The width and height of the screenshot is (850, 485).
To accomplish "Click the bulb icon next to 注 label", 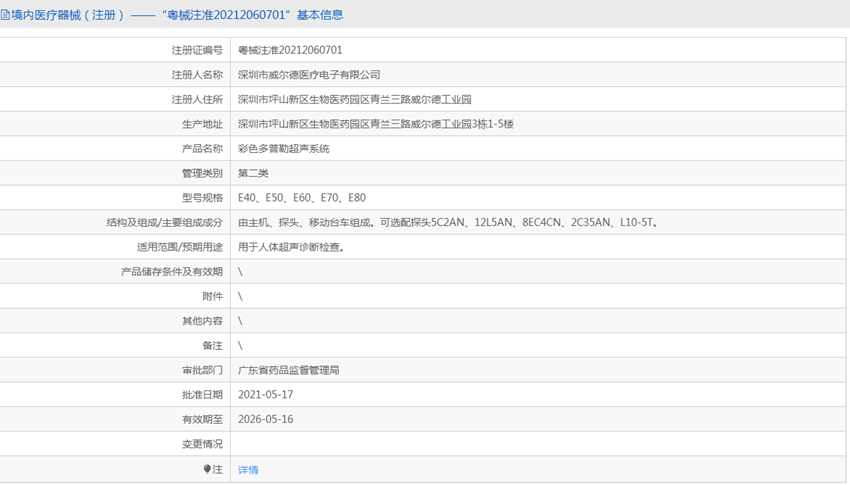I will [x=207, y=469].
